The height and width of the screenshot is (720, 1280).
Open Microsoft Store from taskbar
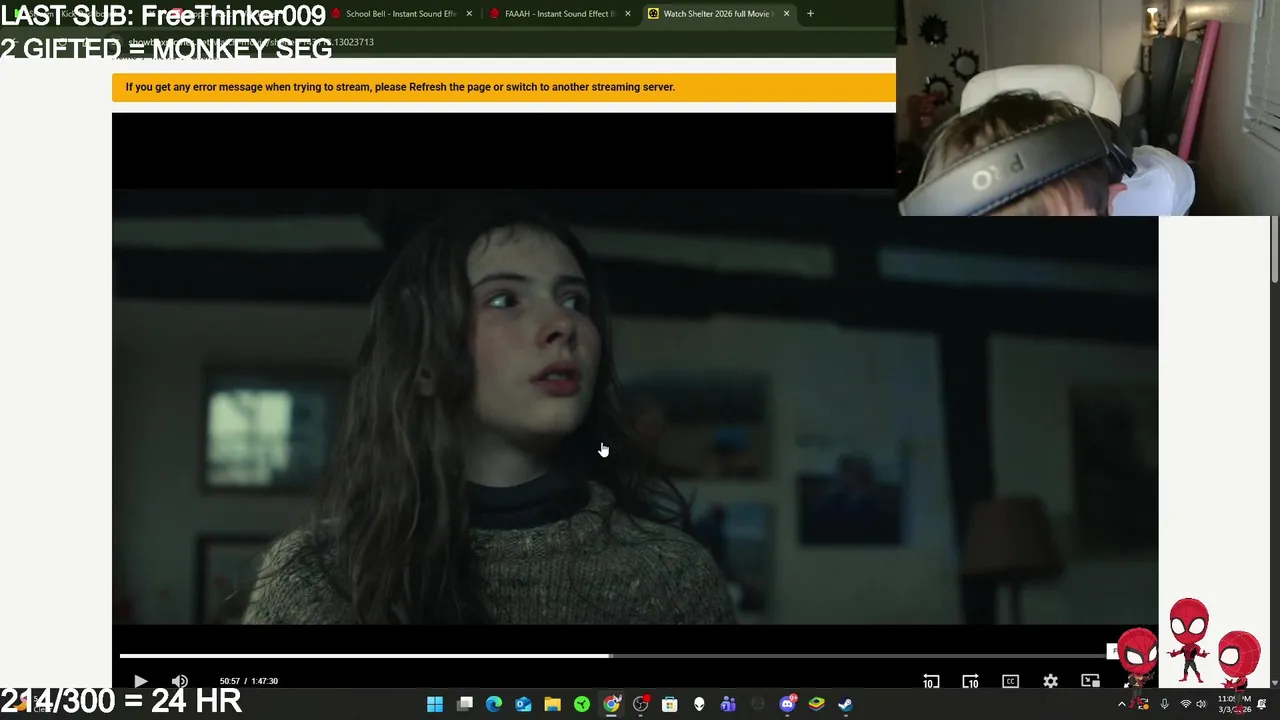(670, 705)
